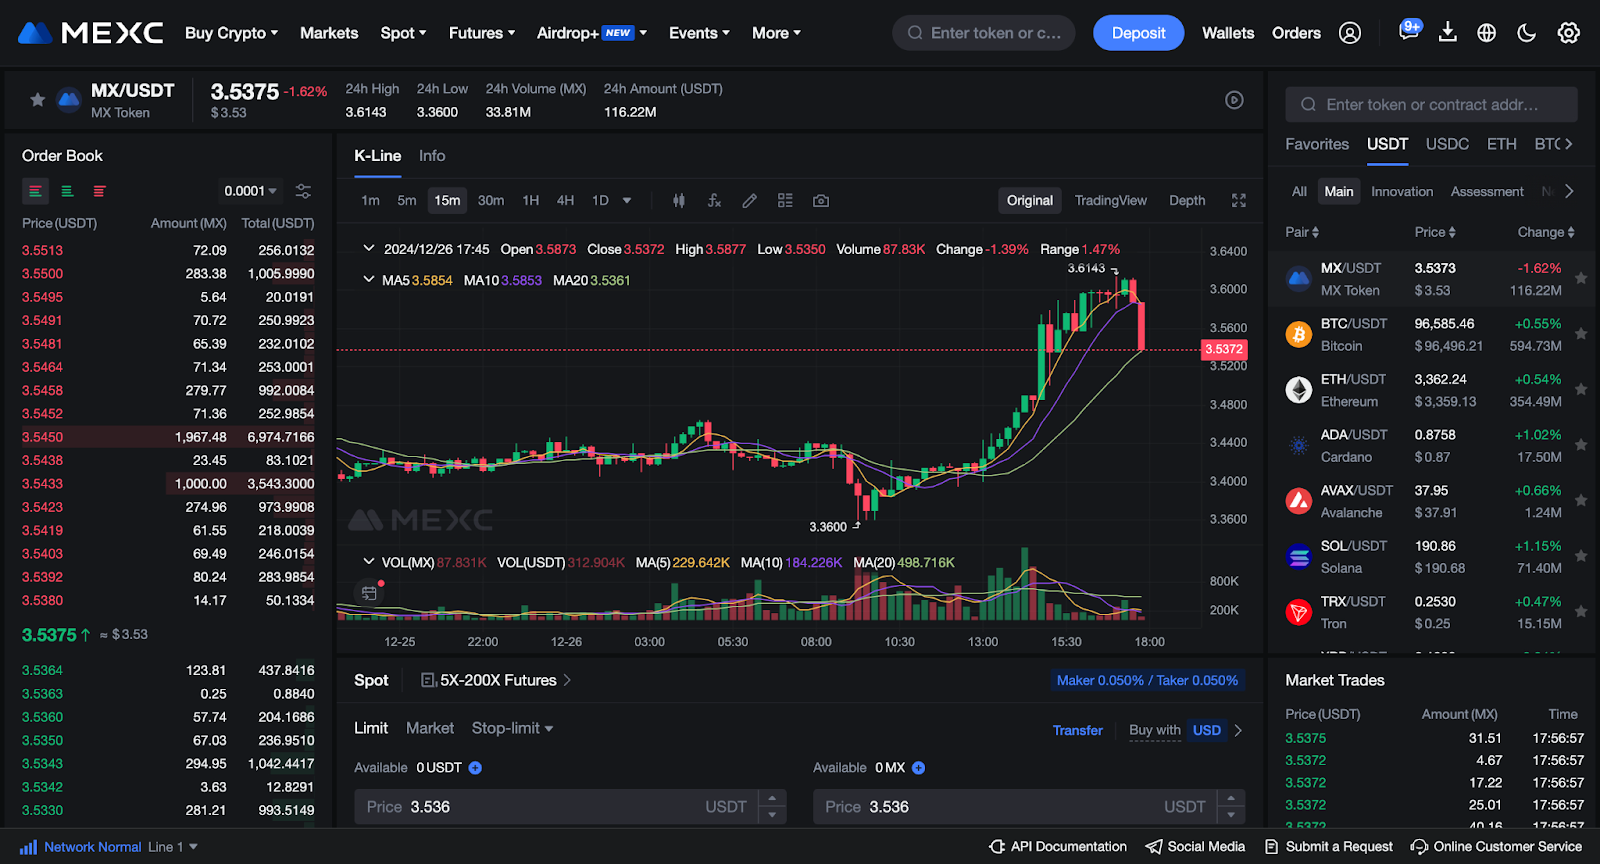Click the MEXC logo

click(x=90, y=33)
